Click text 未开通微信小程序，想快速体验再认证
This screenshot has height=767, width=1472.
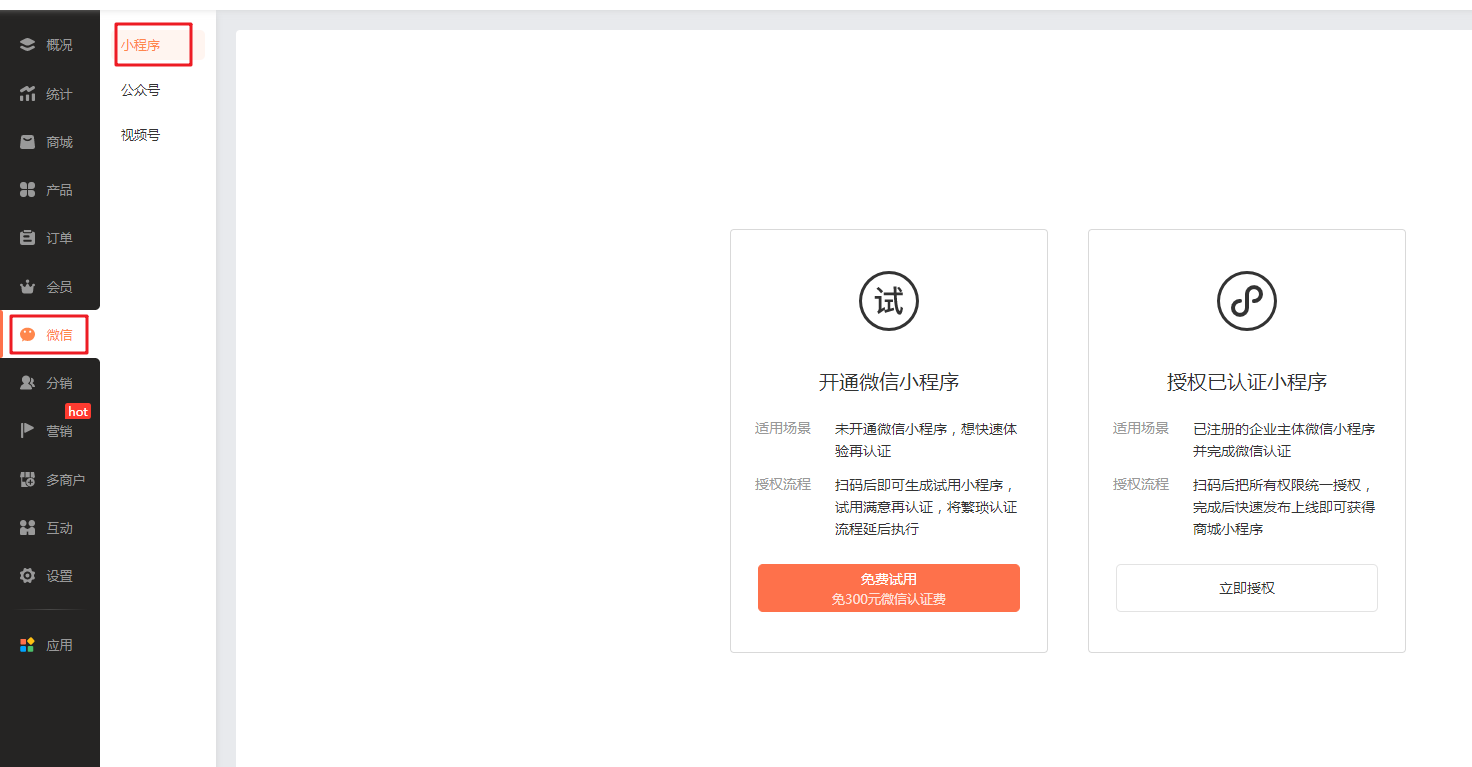pos(926,440)
